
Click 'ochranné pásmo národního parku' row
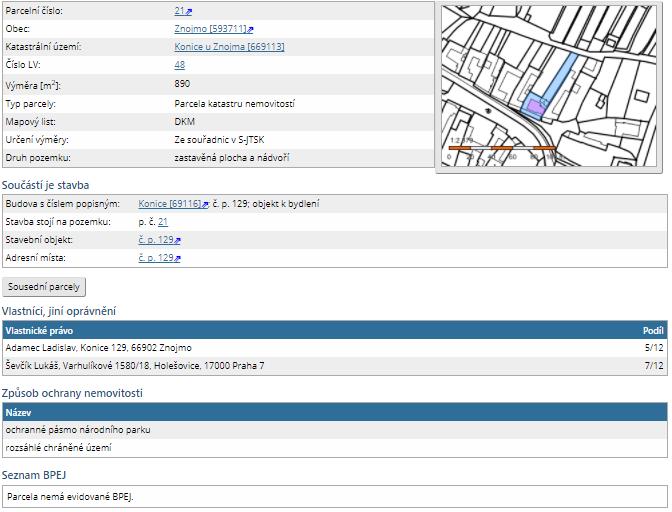click(x=335, y=430)
